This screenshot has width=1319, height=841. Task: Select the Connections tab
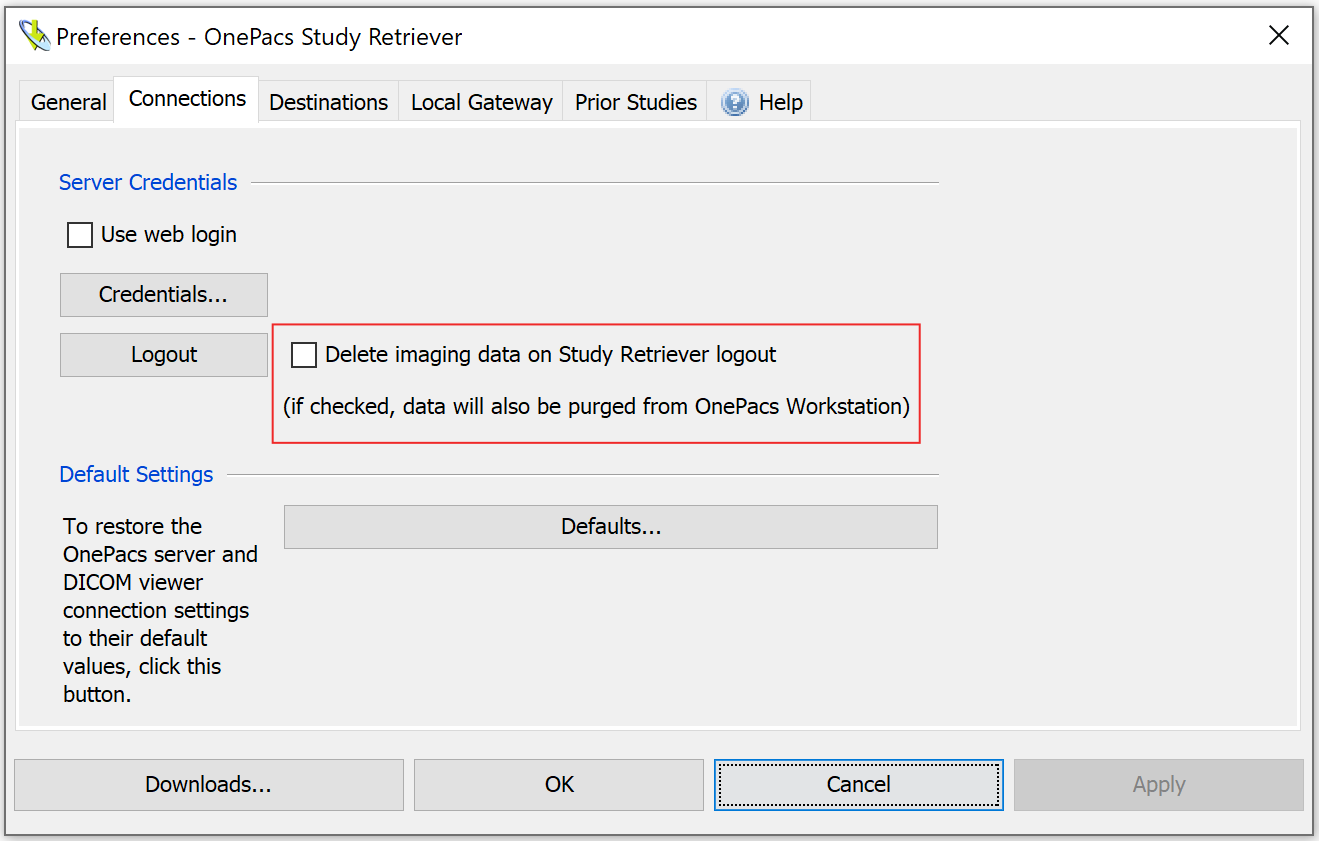tap(187, 99)
